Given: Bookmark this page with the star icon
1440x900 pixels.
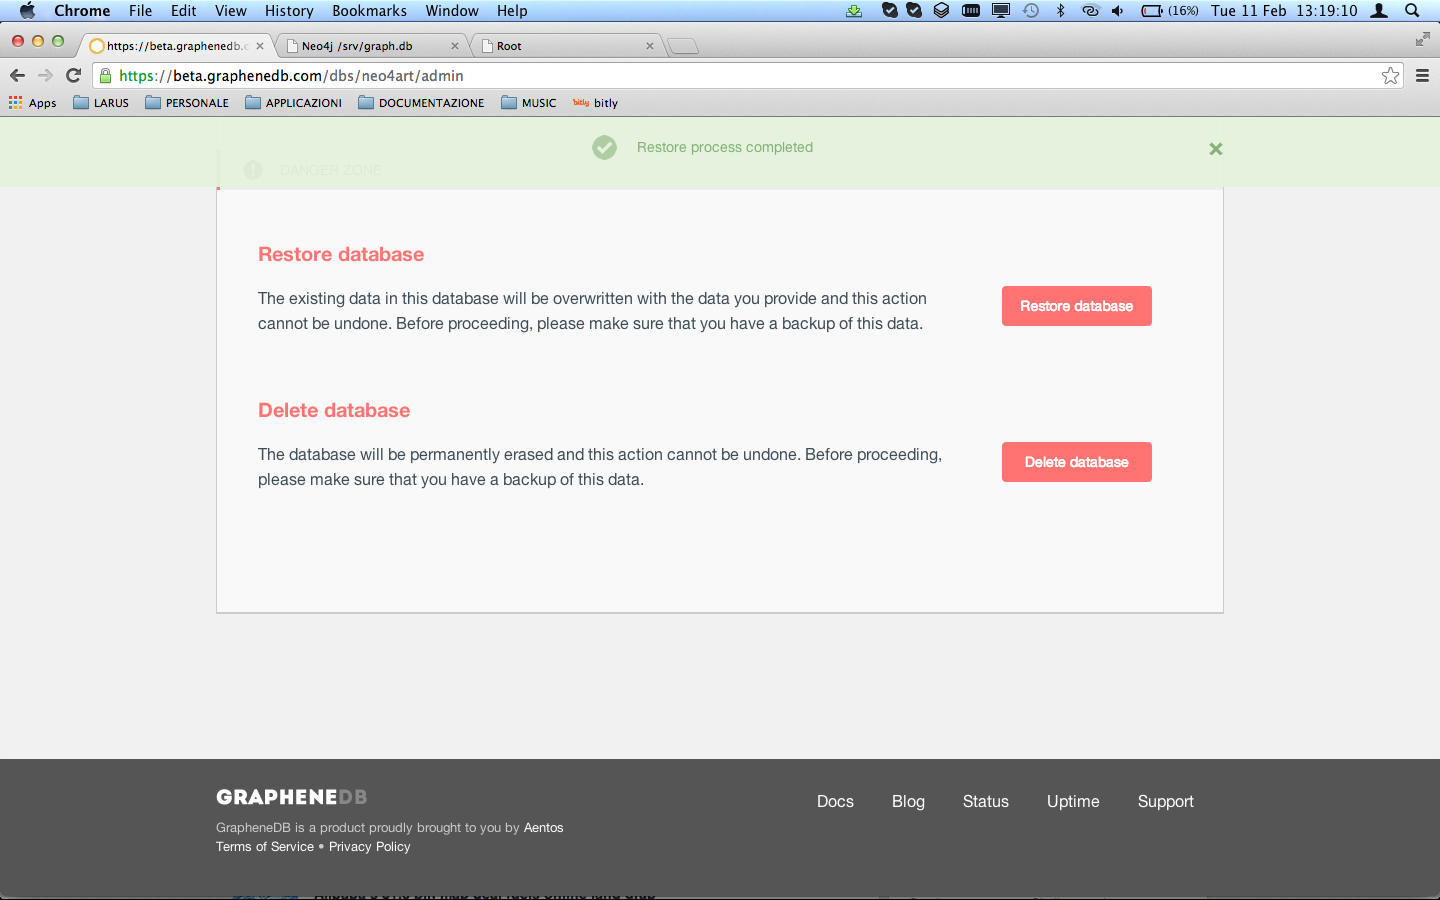Looking at the screenshot, I should tap(1390, 76).
